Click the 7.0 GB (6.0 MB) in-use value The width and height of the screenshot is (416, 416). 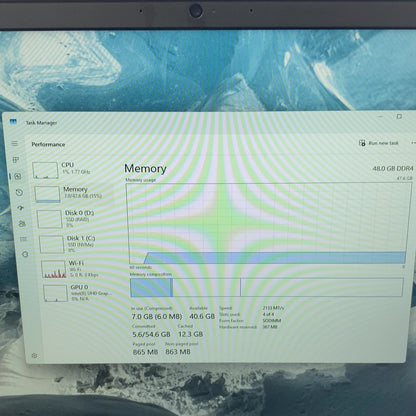point(157,316)
